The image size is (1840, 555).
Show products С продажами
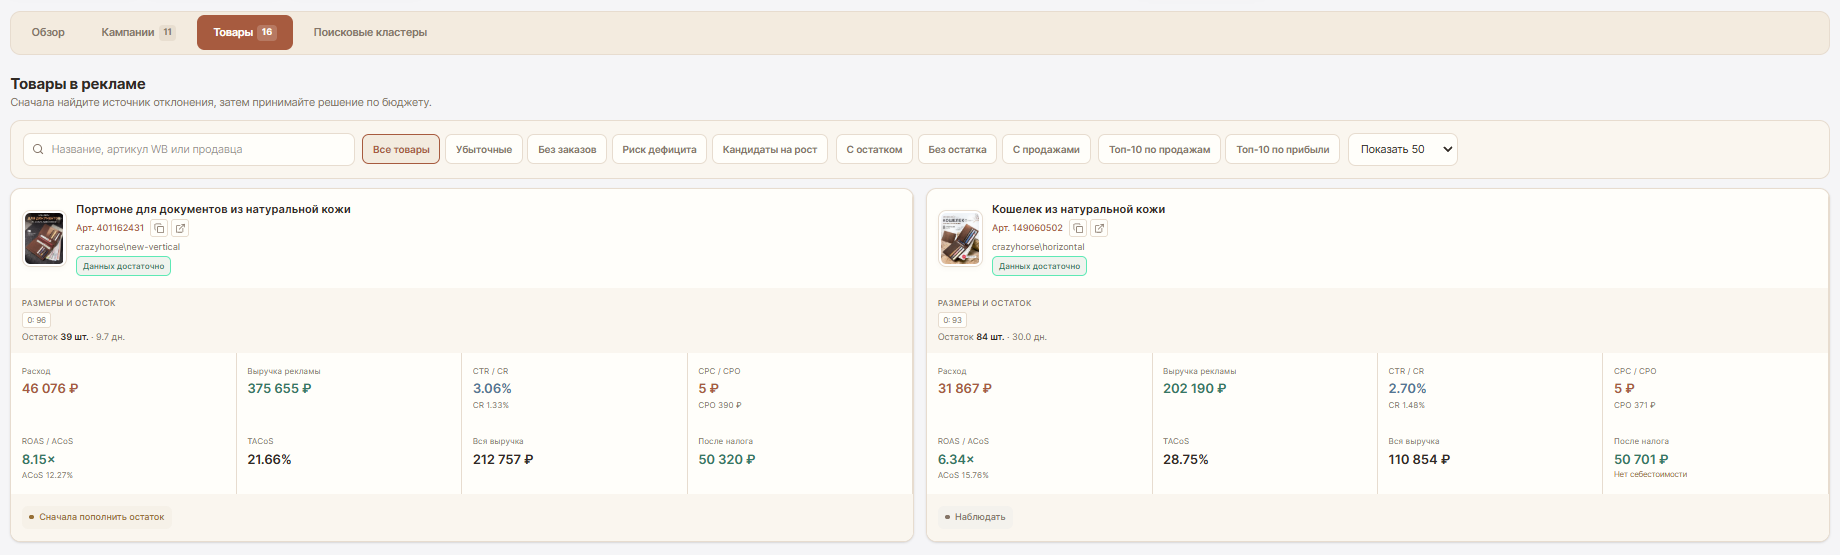1046,149
